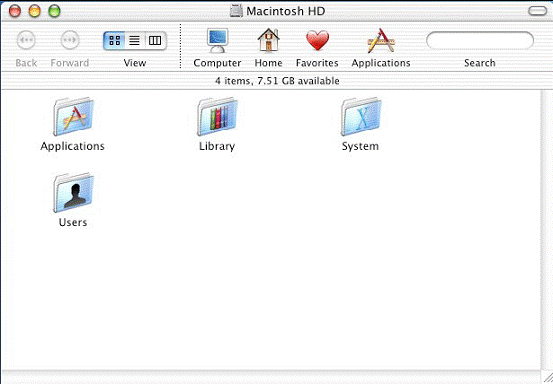Hide toolbar using the oval title-bar button
This screenshot has width=553, height=384.
click(x=537, y=11)
